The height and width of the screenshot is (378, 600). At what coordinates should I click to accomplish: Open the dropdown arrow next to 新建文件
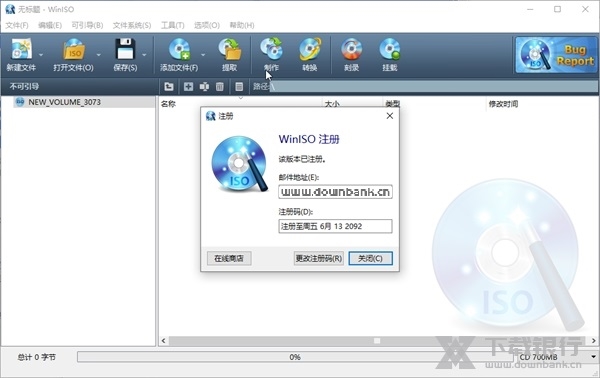(x=41, y=55)
